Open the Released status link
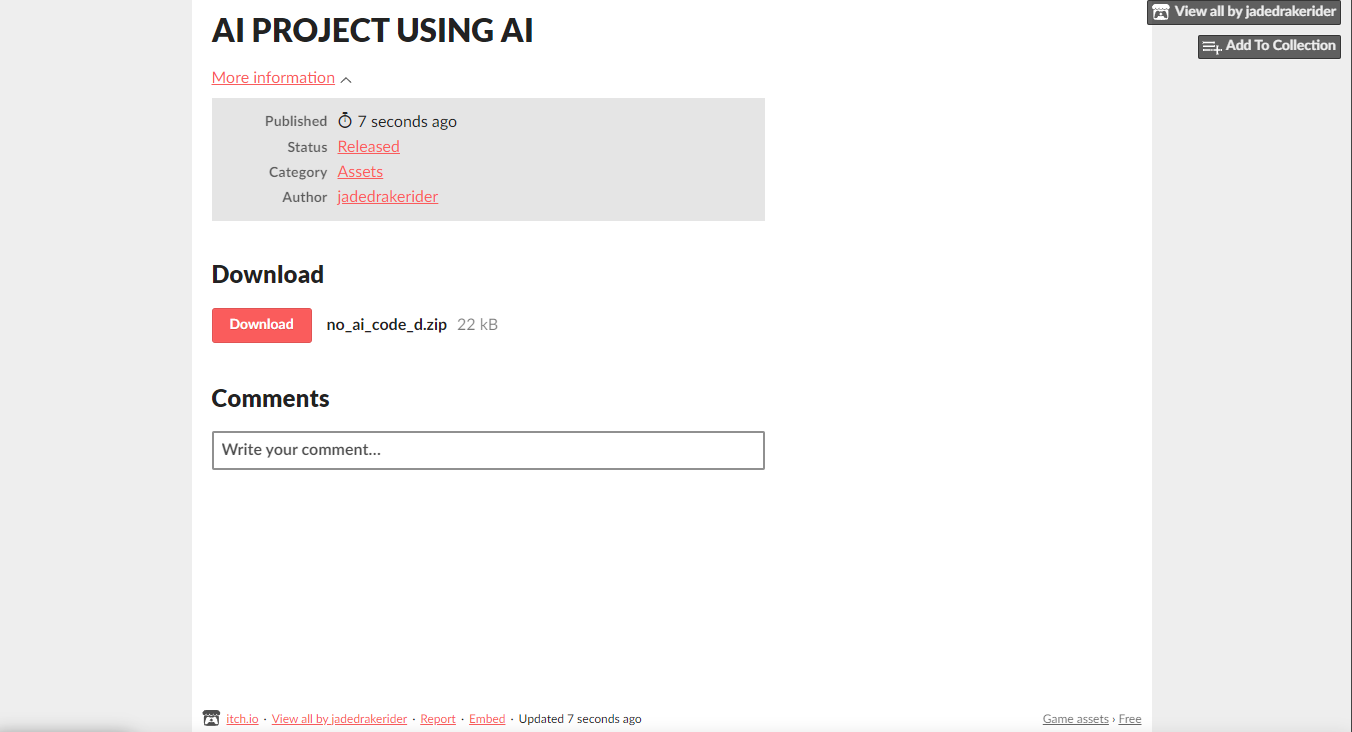This screenshot has height=732, width=1352. (x=368, y=146)
